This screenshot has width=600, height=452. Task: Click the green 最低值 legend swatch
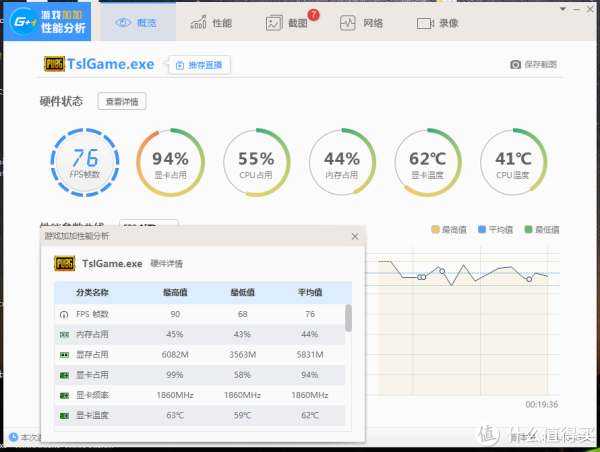528,229
